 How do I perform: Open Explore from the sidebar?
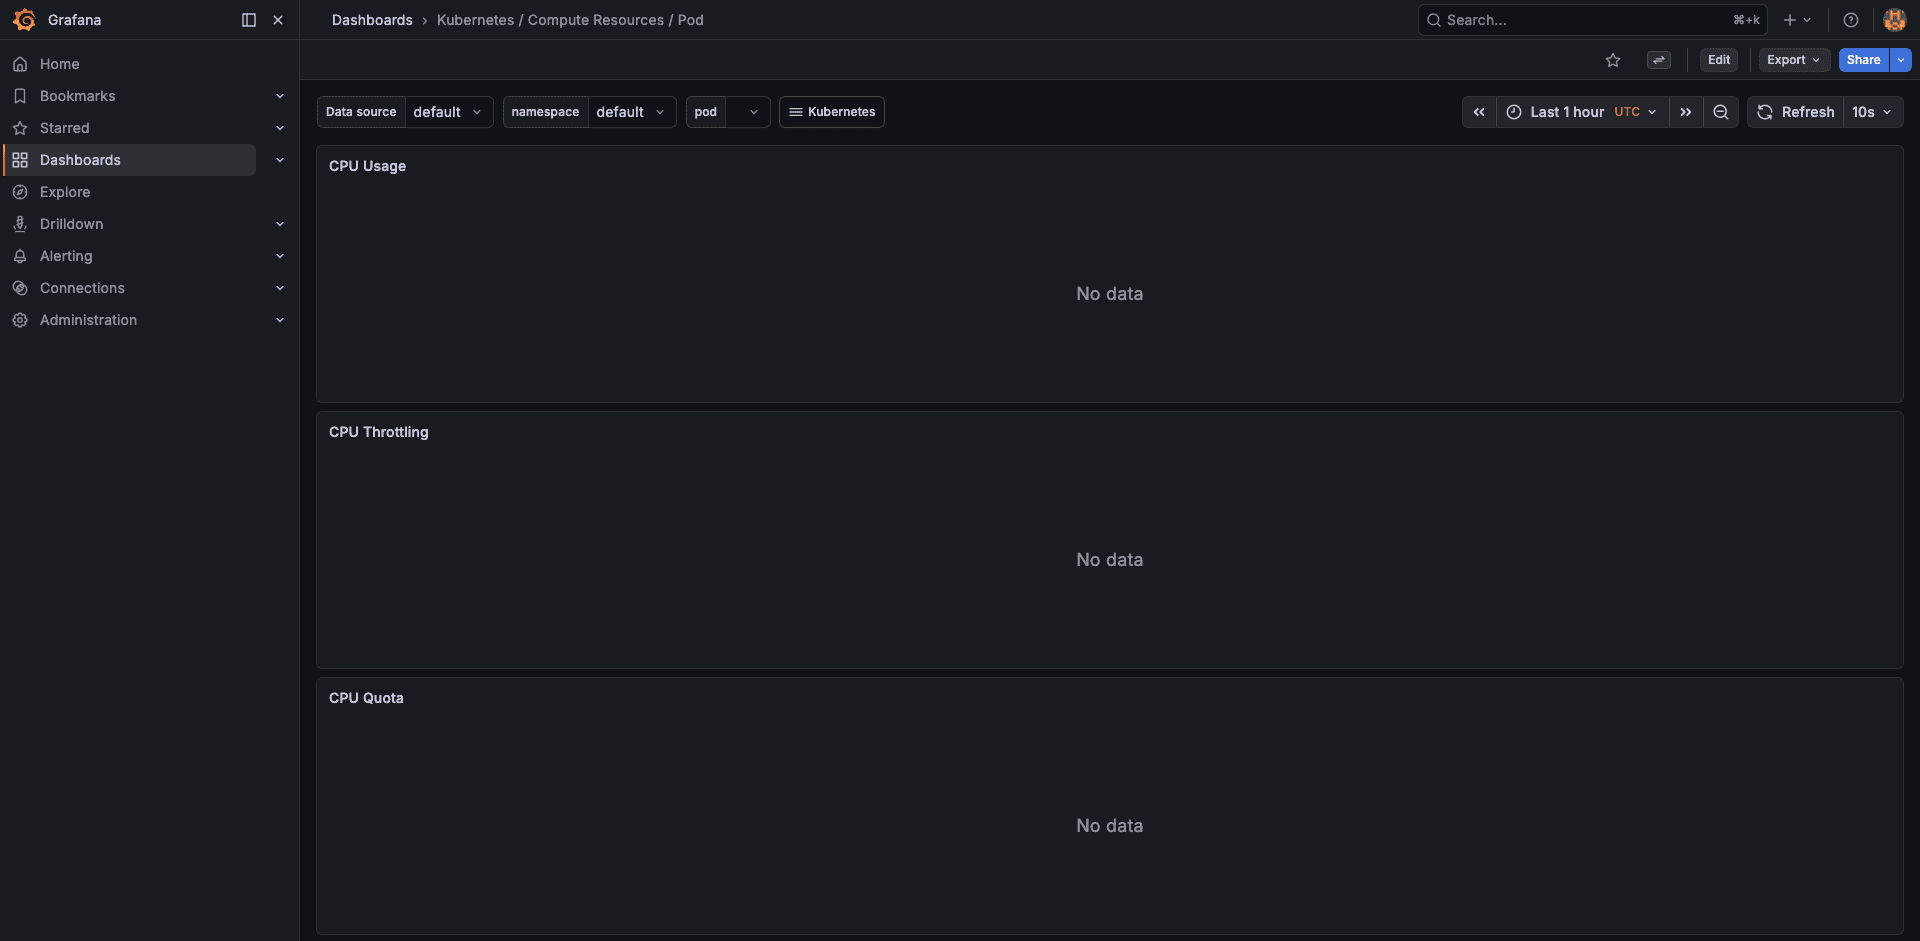click(65, 192)
